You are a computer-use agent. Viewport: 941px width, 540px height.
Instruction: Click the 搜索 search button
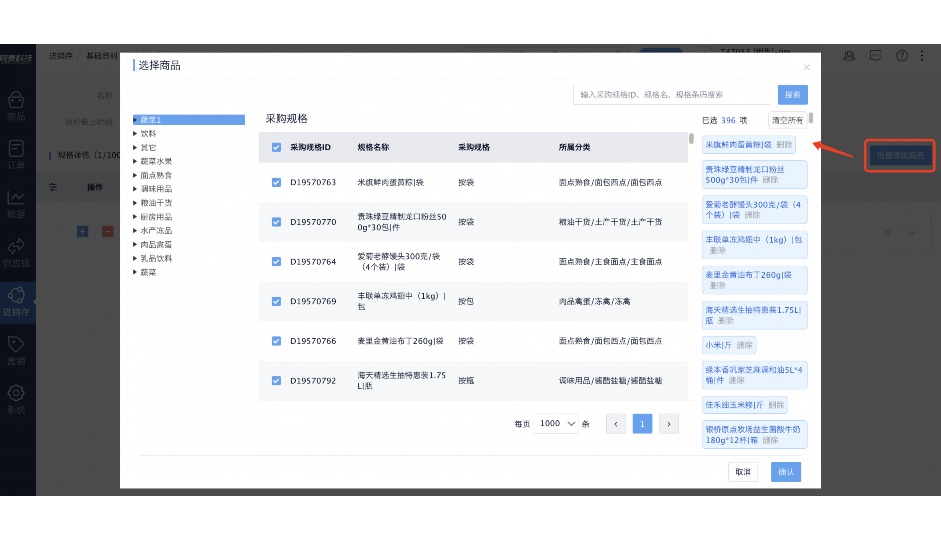[x=792, y=95]
